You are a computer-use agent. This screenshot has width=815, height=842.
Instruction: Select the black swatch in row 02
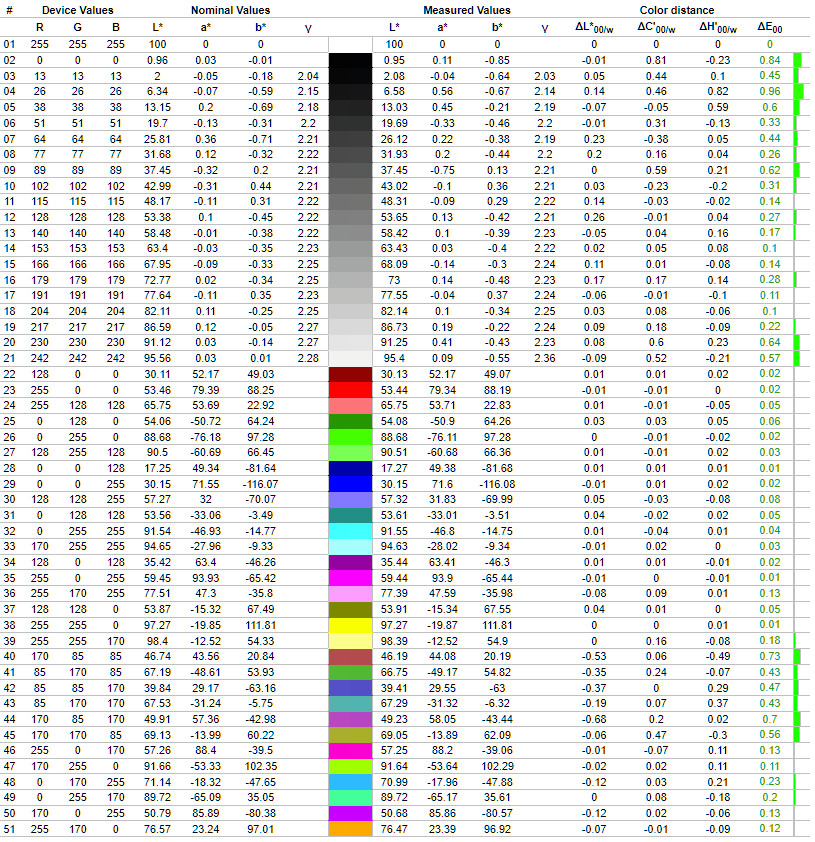click(350, 60)
